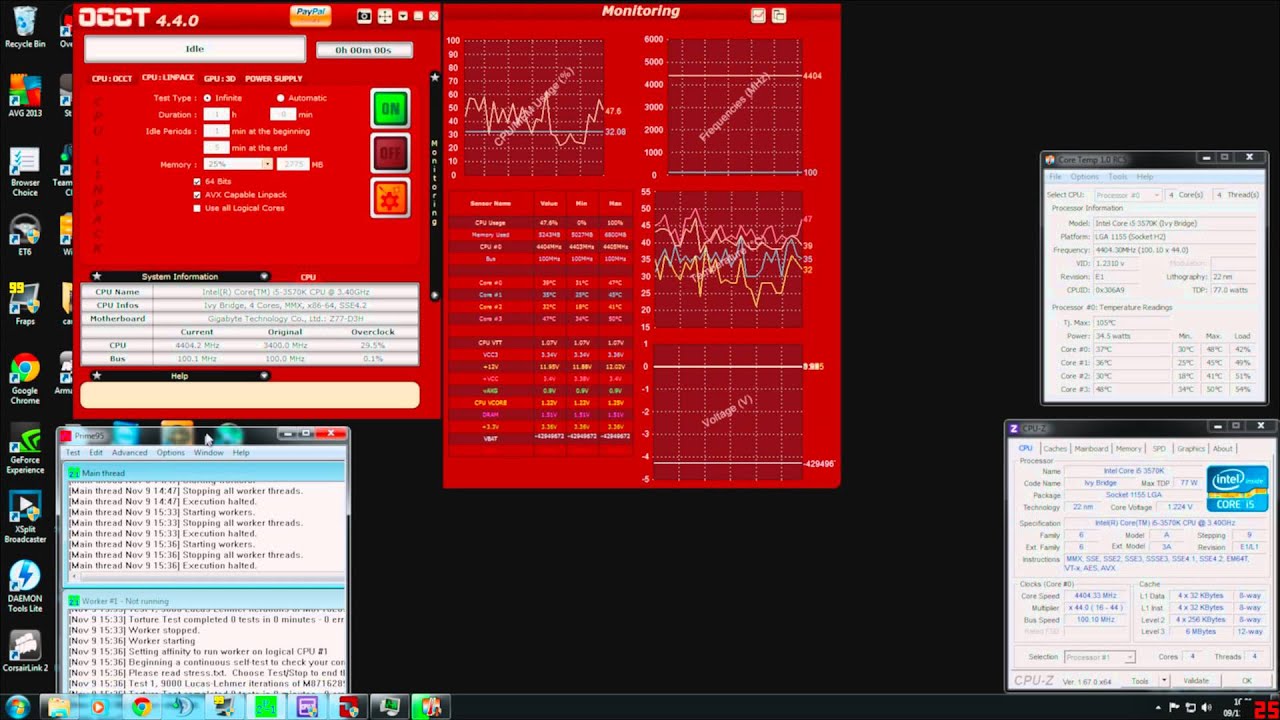
Task: Switch to the Graphics tab in CPU-Z
Action: pyautogui.click(x=1190, y=449)
